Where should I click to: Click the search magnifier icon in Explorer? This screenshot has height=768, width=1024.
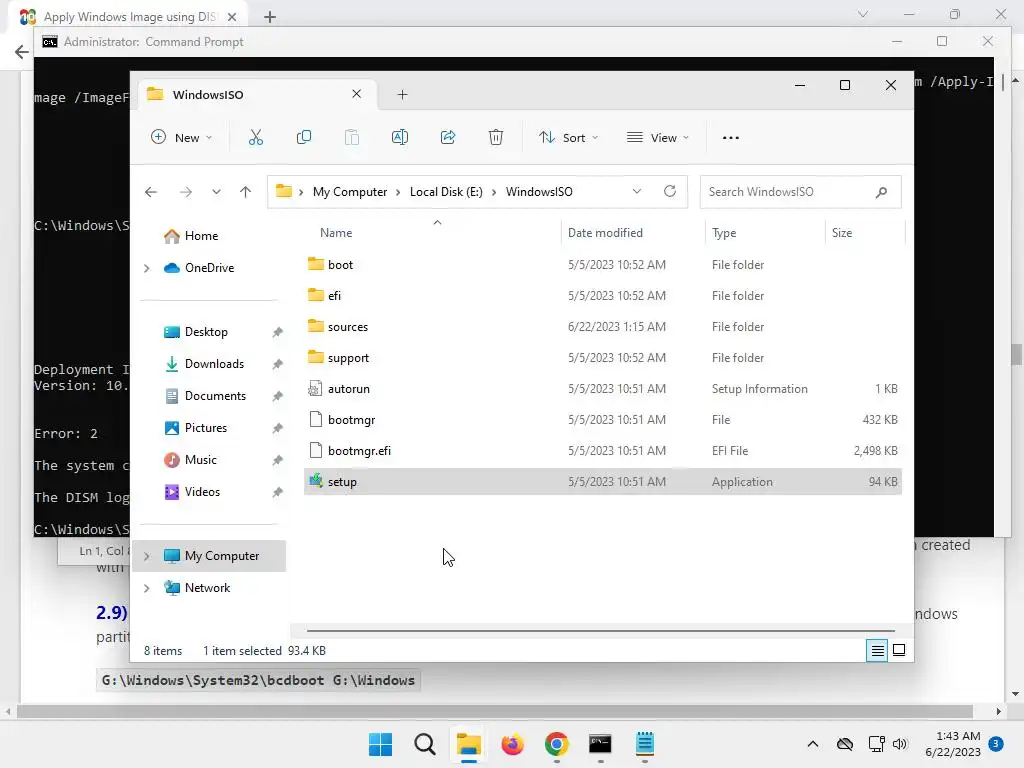point(881,192)
